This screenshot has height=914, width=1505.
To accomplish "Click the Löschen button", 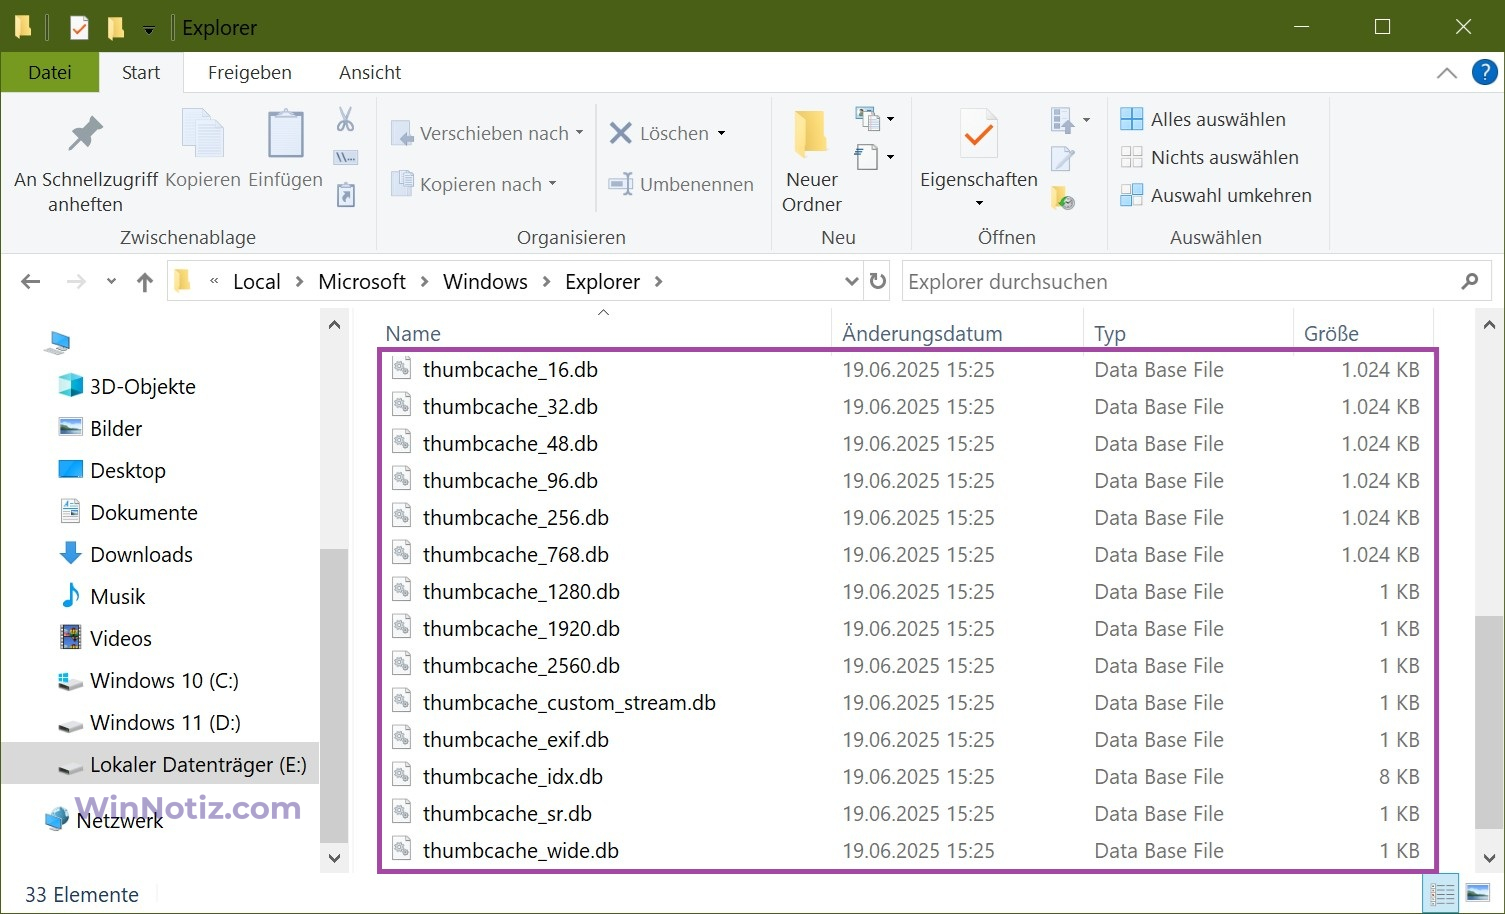I will click(667, 133).
